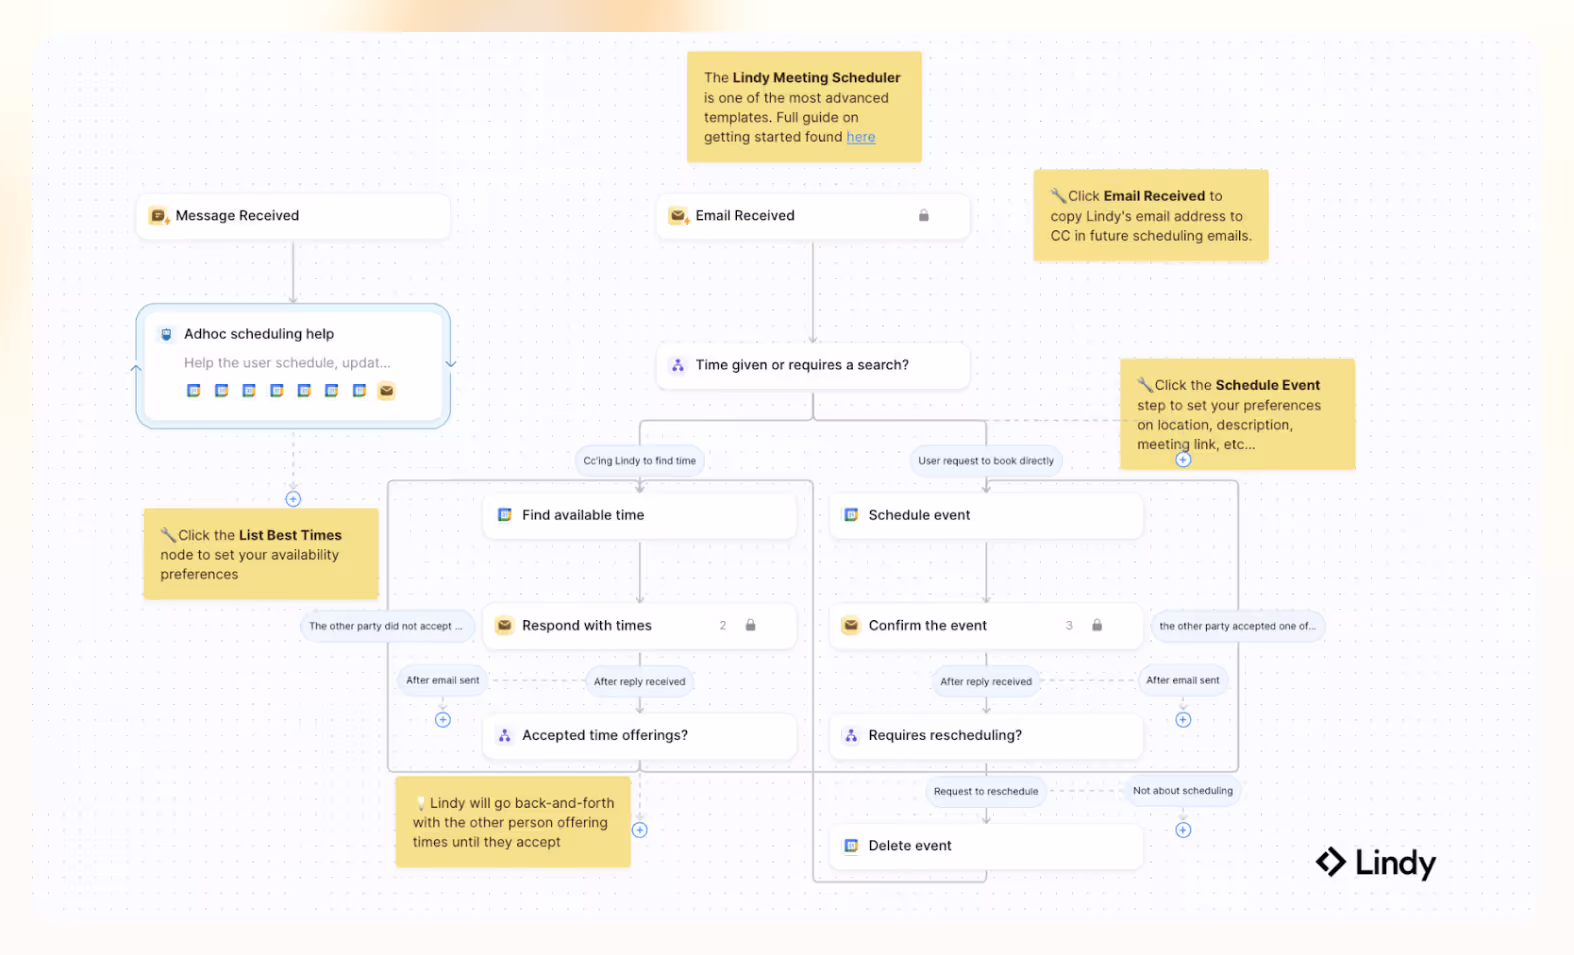This screenshot has width=1574, height=955.
Task: Select the 'Click Email Received' sticky note
Action: (1151, 216)
